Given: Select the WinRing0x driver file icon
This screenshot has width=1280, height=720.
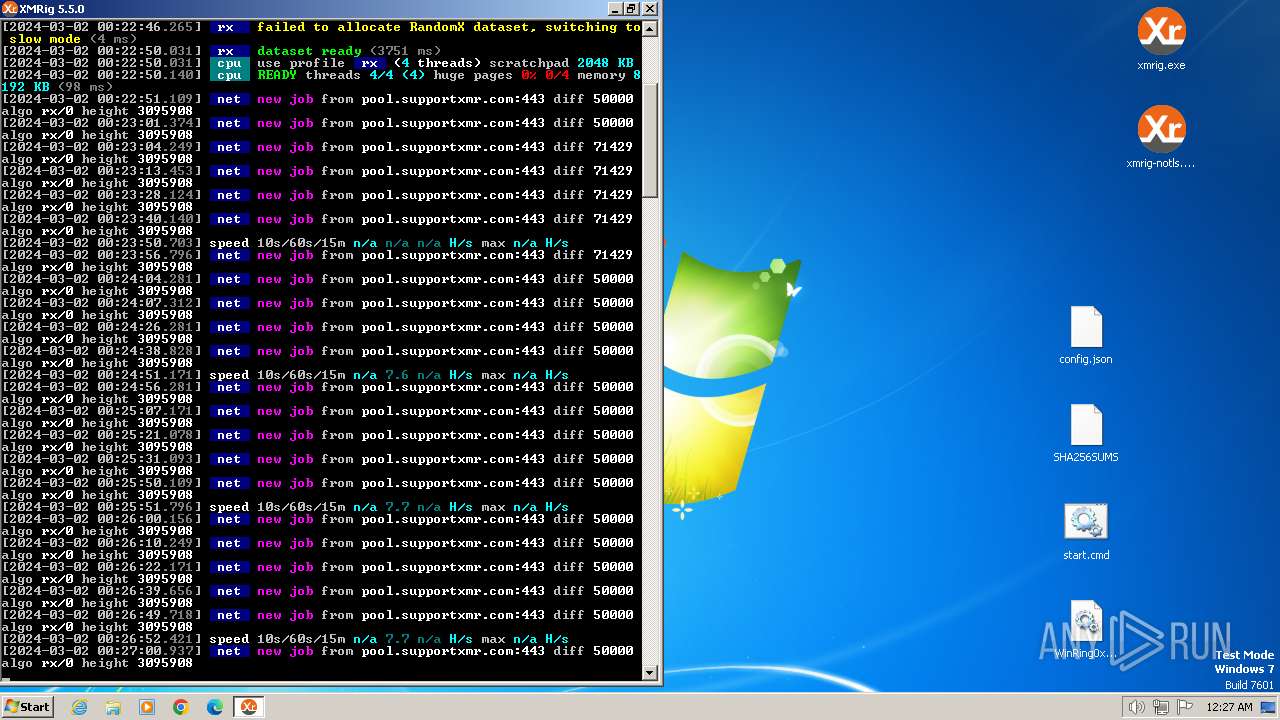Looking at the screenshot, I should click(x=1086, y=628).
